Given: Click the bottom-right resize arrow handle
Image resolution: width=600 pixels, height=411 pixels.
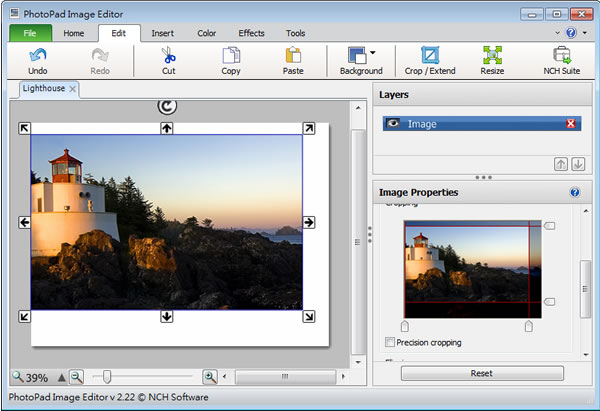Looking at the screenshot, I should [x=309, y=316].
